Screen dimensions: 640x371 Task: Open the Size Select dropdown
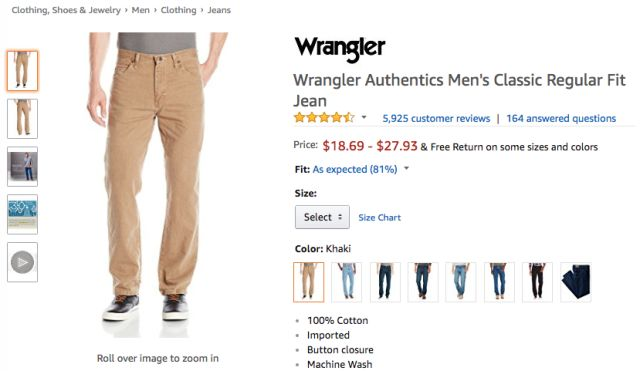322,217
